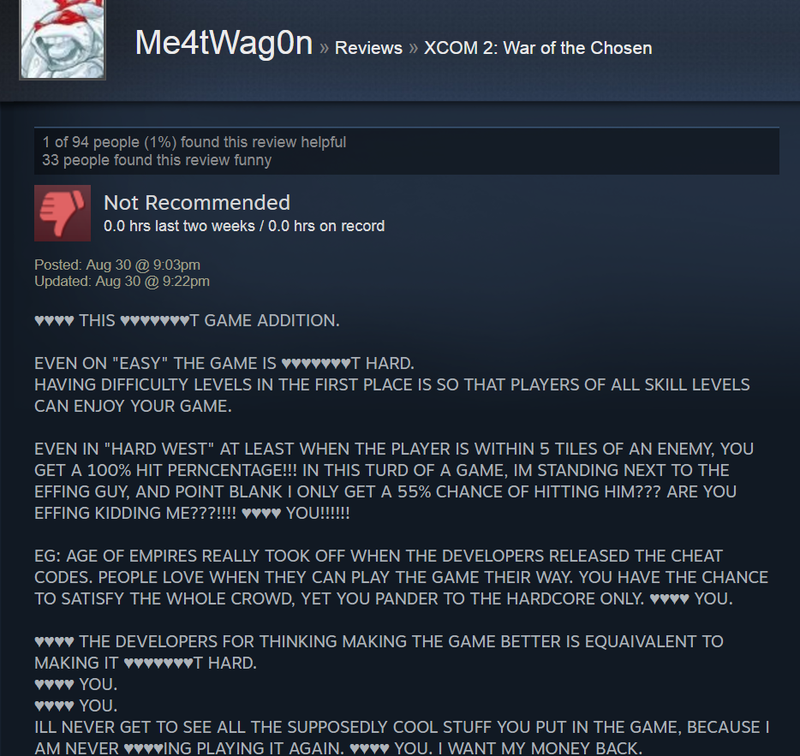
Task: Click the red thumbs-down icon
Action: (62, 213)
